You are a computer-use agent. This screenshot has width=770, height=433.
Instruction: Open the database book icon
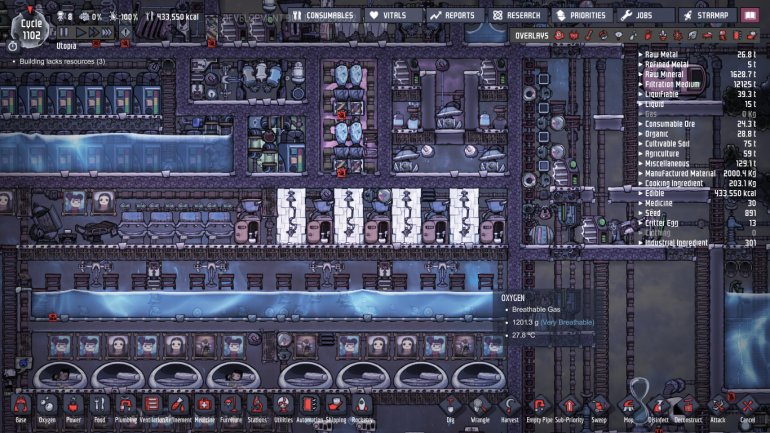750,15
